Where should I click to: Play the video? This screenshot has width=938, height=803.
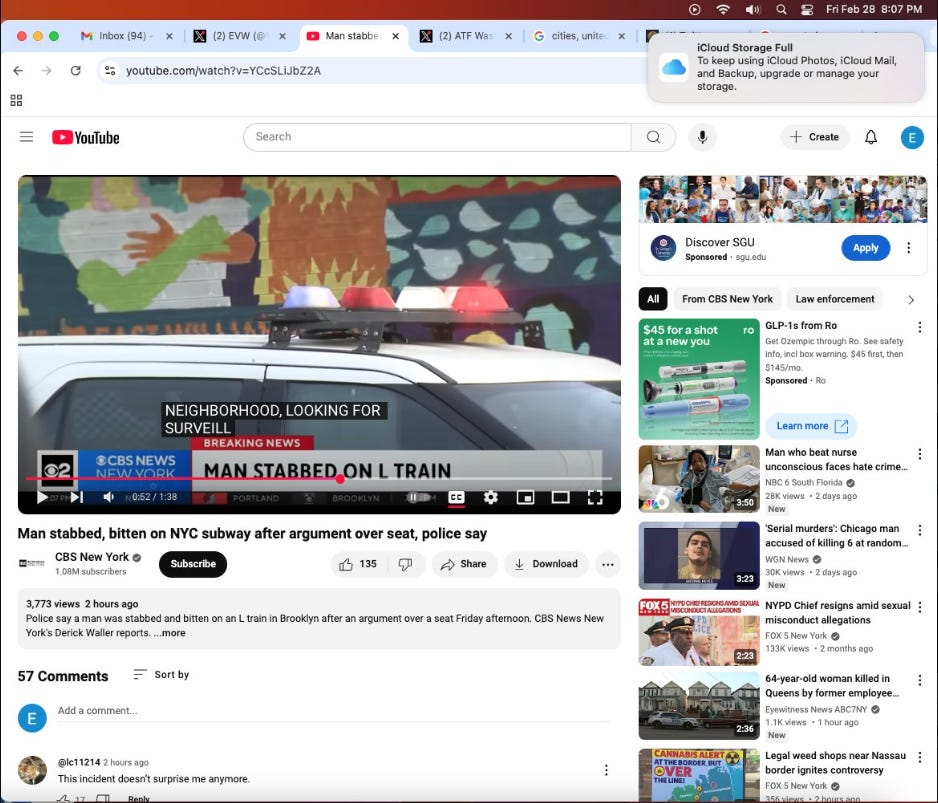pyautogui.click(x=42, y=497)
